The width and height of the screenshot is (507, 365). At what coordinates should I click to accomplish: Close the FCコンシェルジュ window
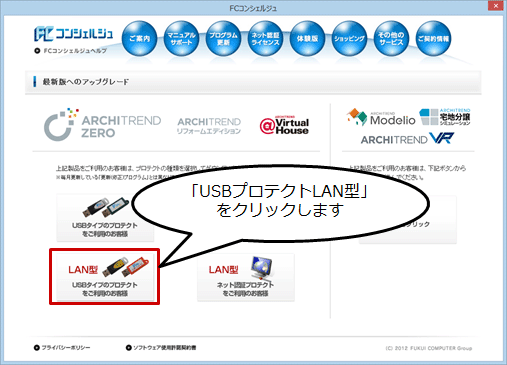click(496, 6)
